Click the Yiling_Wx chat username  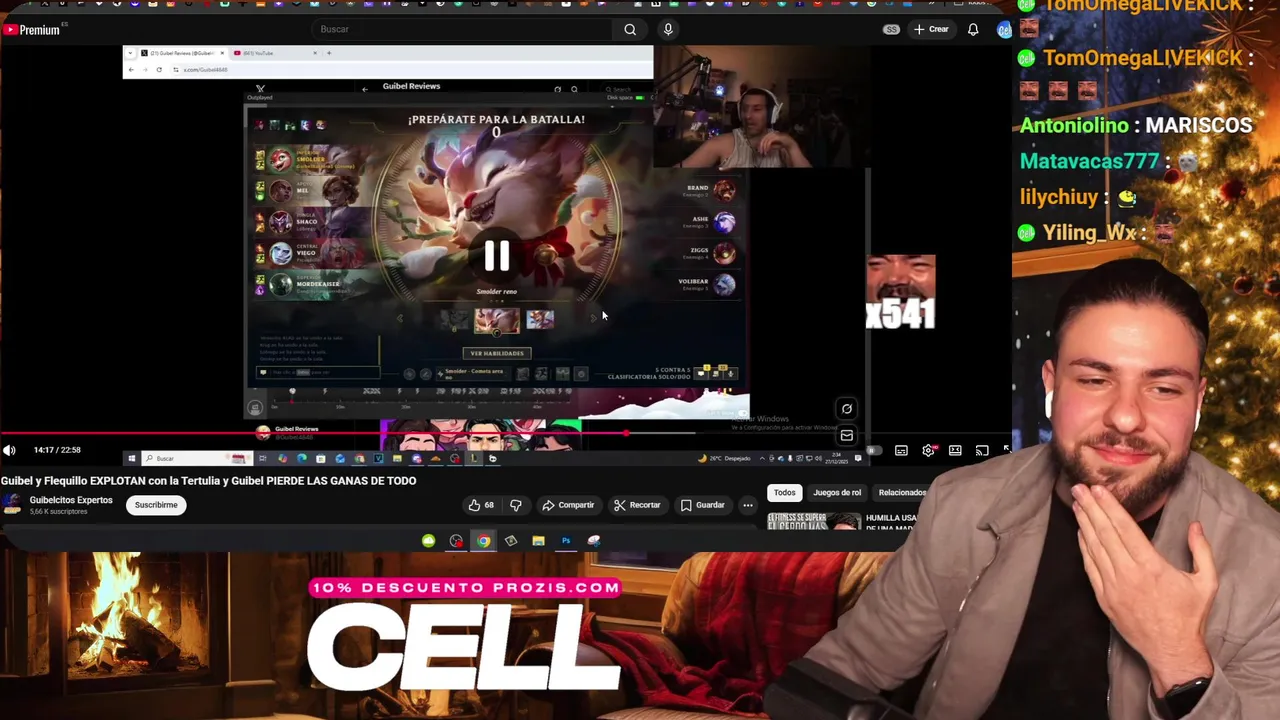[1090, 233]
